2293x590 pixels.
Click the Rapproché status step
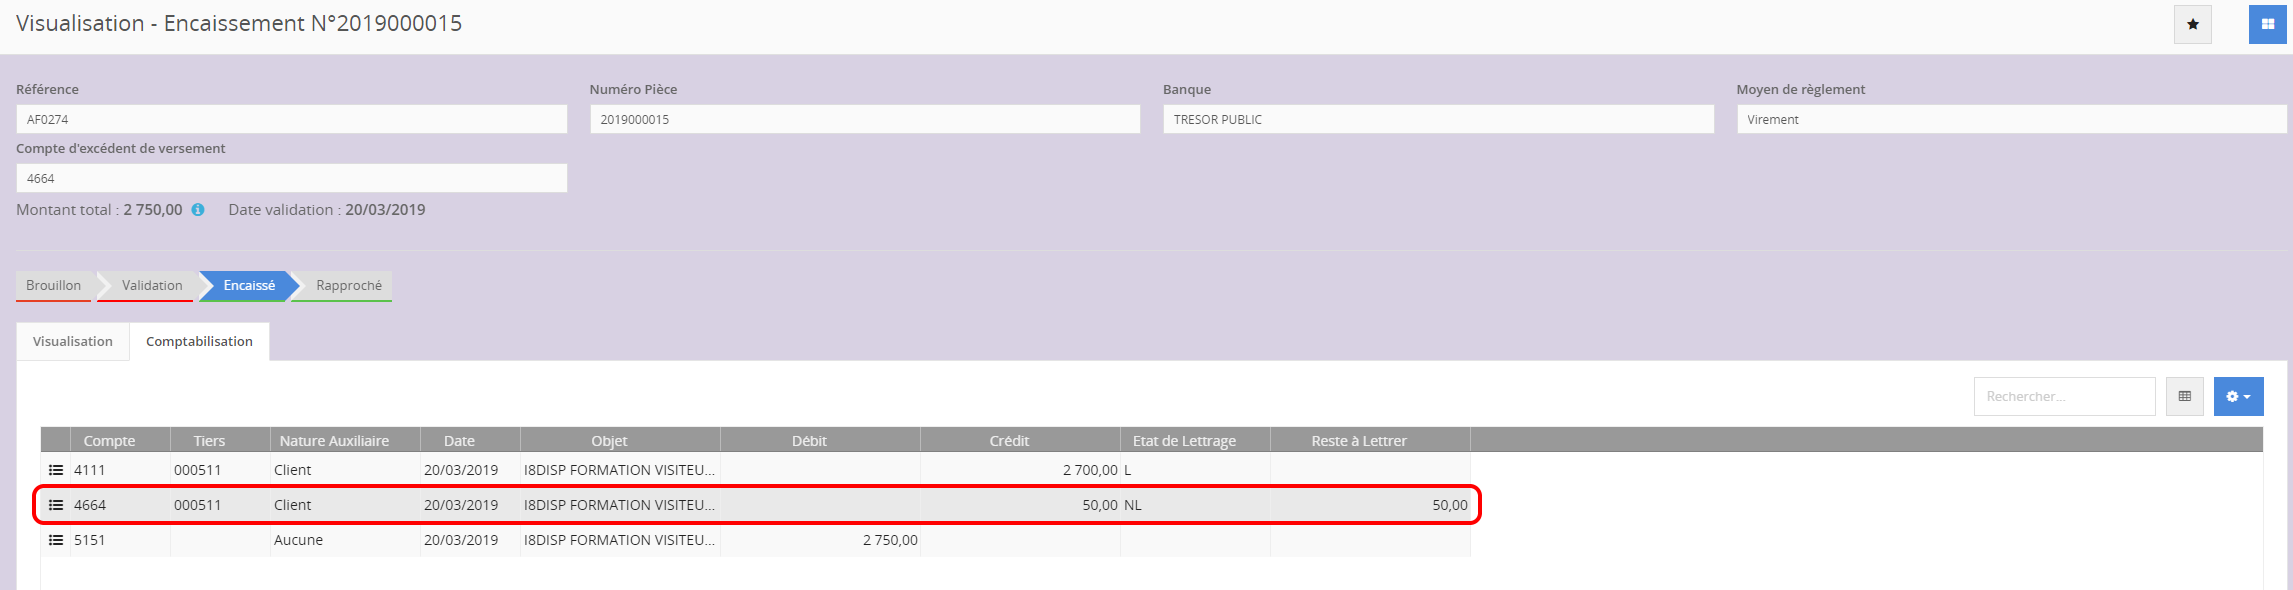click(348, 286)
